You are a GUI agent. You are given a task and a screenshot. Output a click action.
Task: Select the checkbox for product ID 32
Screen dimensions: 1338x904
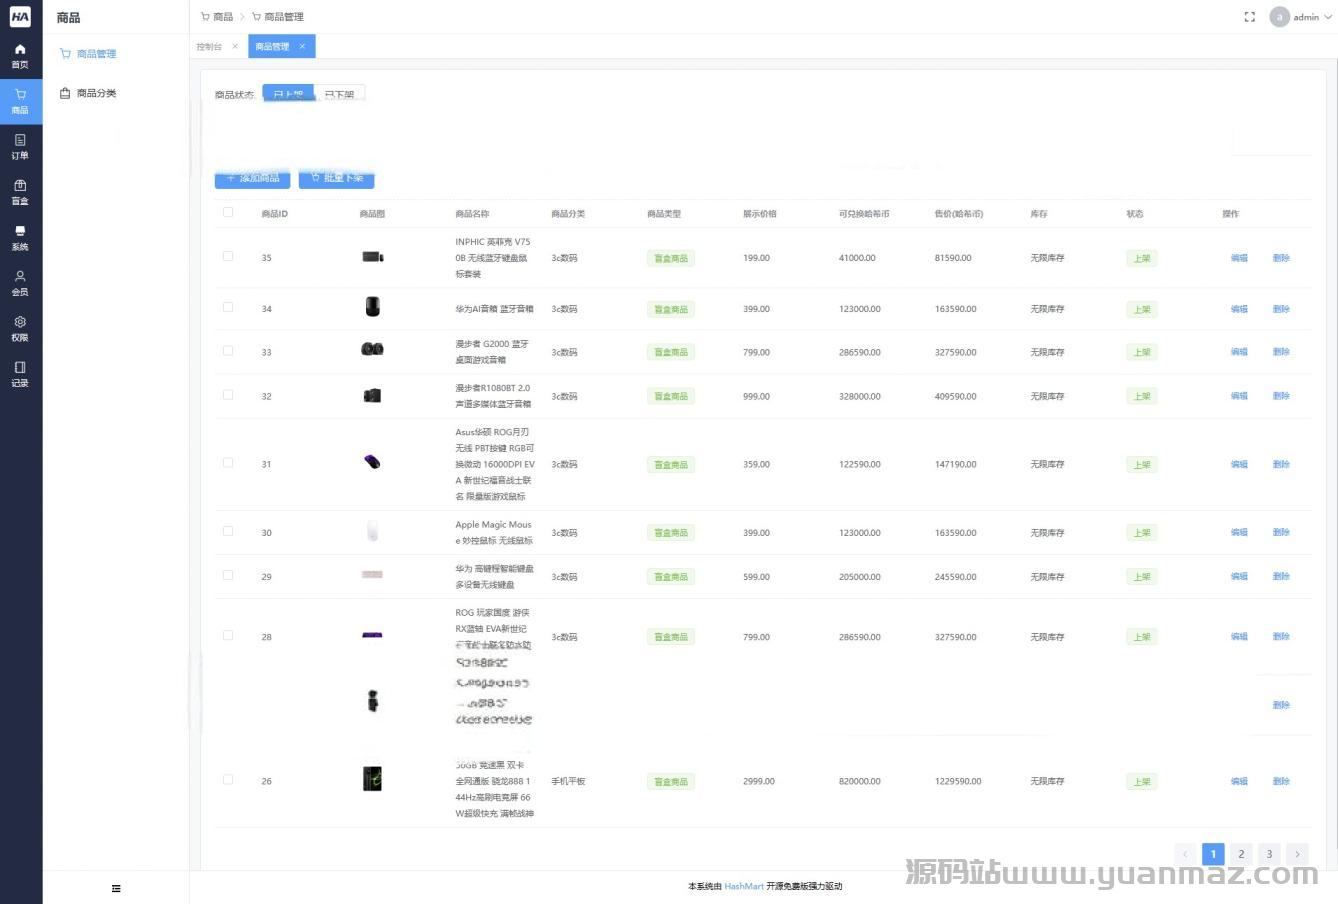tap(228, 395)
